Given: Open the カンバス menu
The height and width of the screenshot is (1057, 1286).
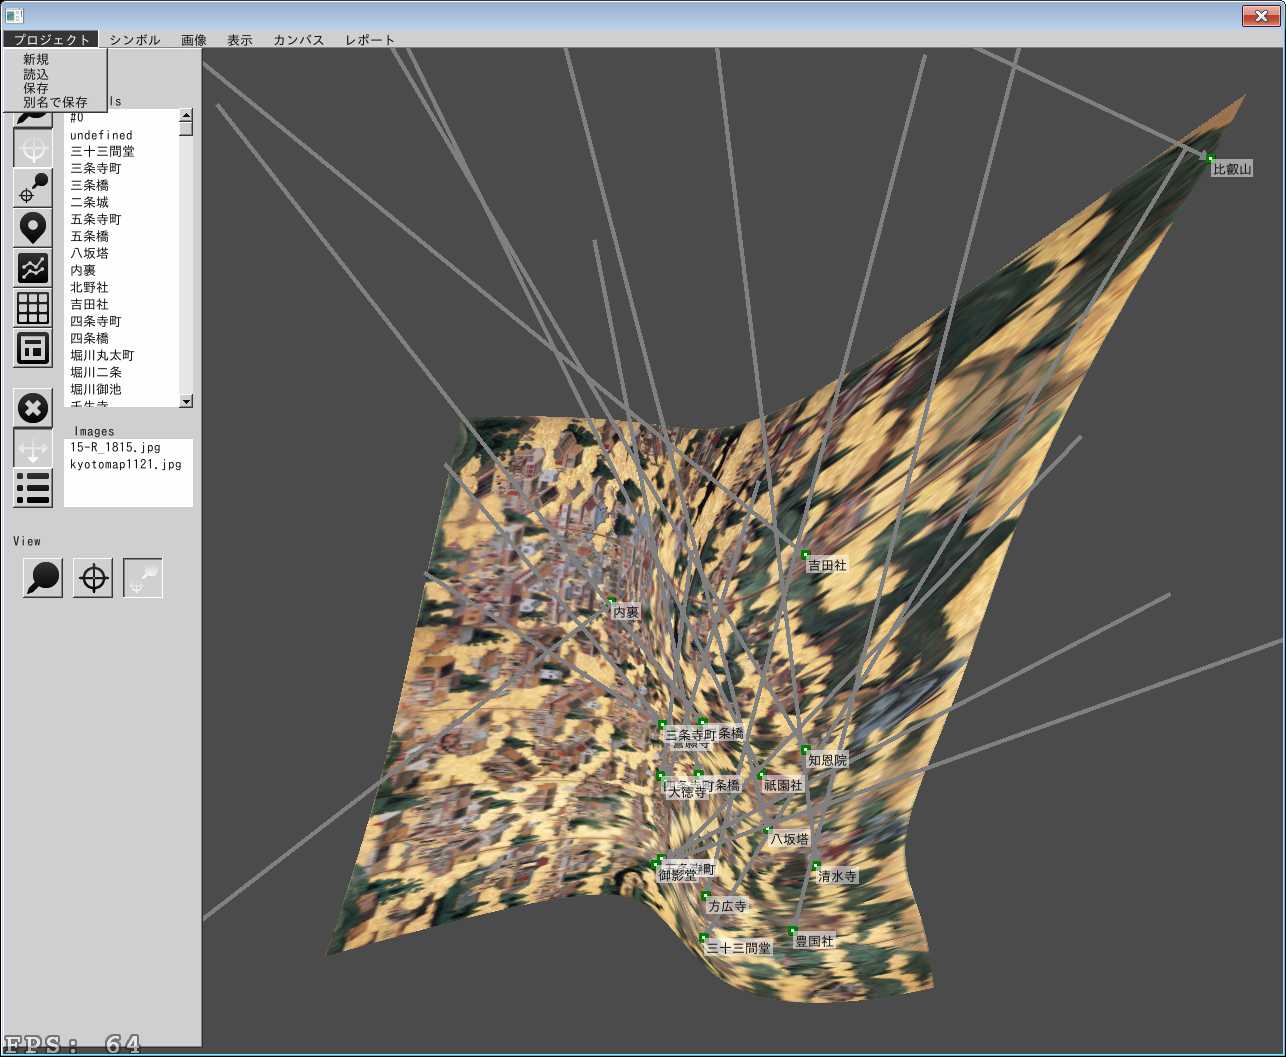Looking at the screenshot, I should 298,40.
